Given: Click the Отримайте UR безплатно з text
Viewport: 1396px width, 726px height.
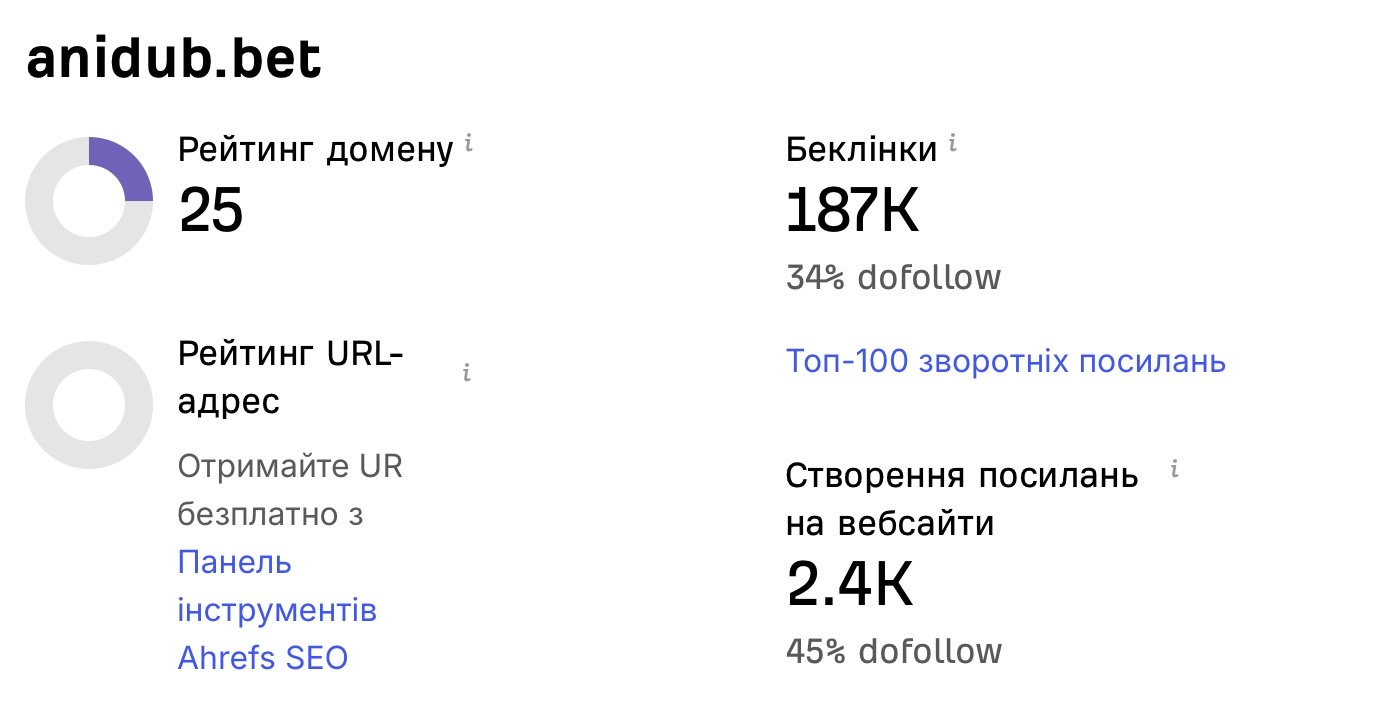Looking at the screenshot, I should click(x=290, y=490).
